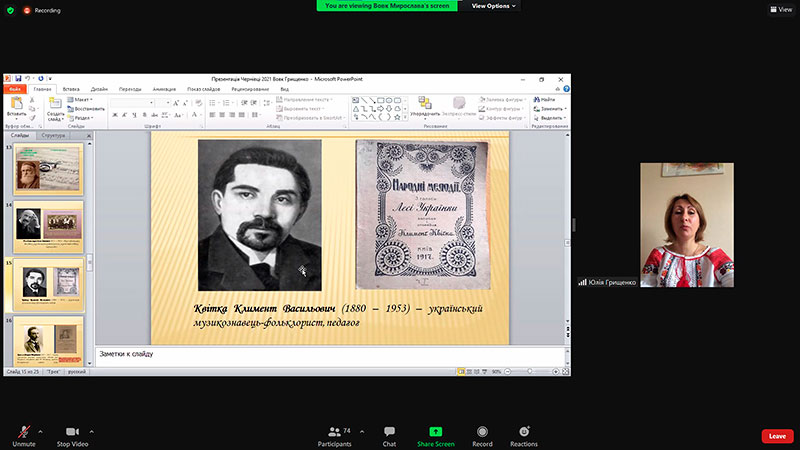This screenshot has width=800, height=450.
Task: Click the Format Painter brush icon
Action: [x=32, y=118]
